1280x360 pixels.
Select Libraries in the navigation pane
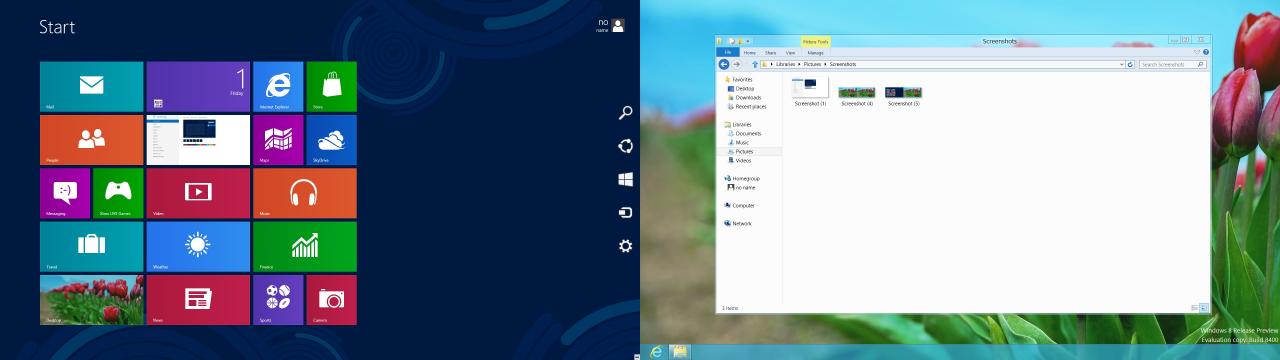[x=738, y=124]
